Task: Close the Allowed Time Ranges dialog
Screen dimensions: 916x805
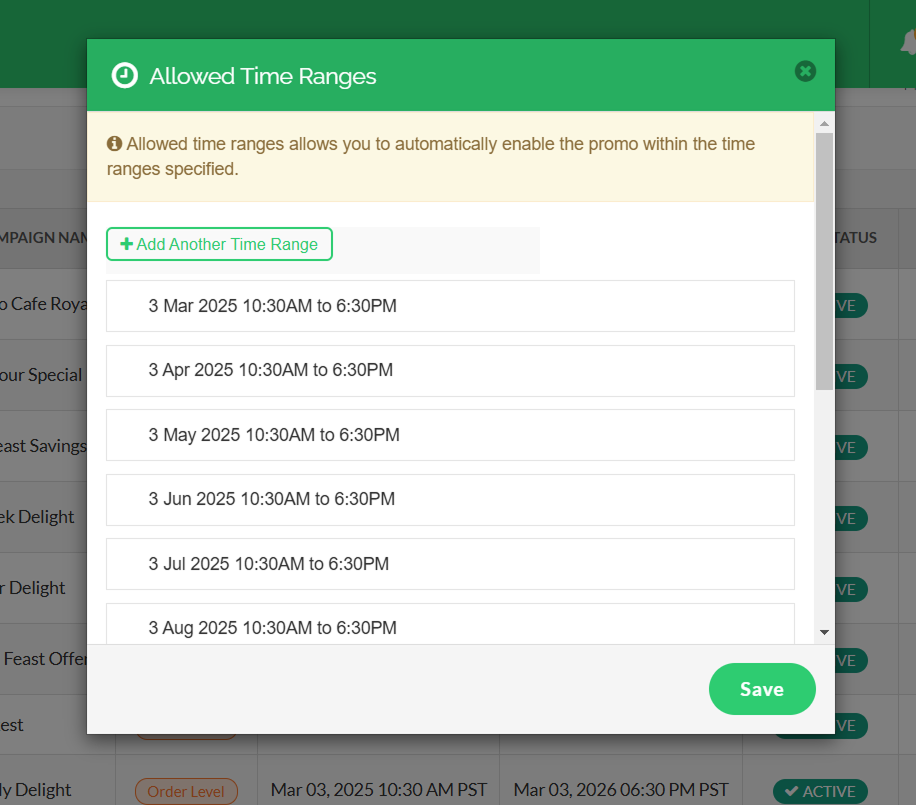Action: [805, 71]
